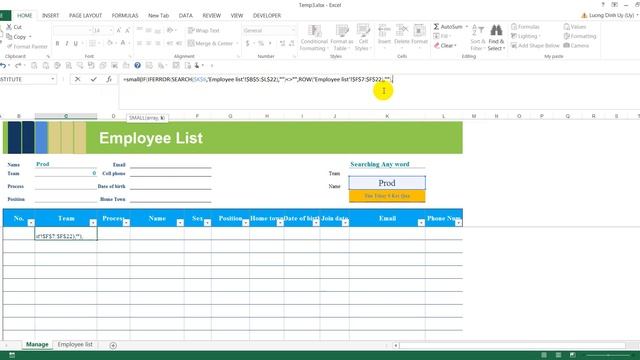Open the Name Box dropdown arrow
Screen dimensions: 640x360
(x=53, y=79)
